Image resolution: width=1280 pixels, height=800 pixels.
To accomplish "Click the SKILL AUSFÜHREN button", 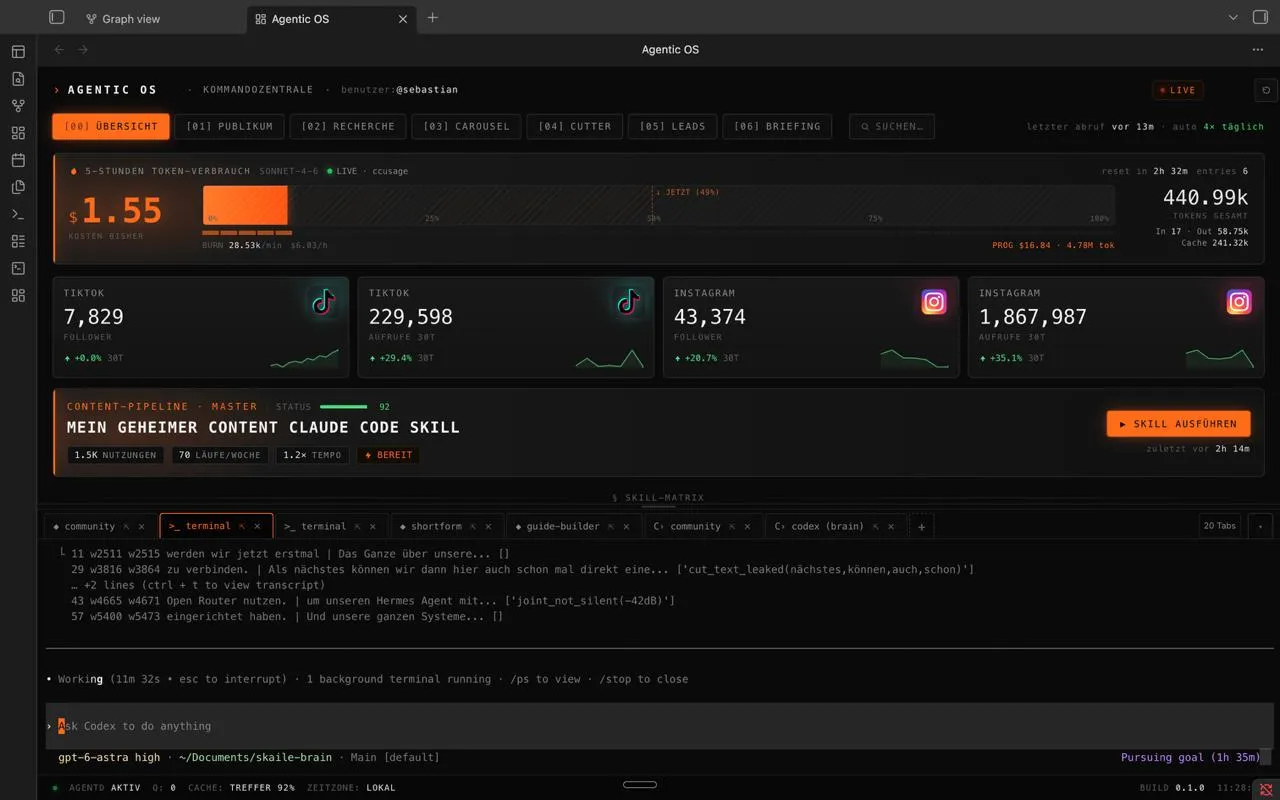I will [x=1178, y=424].
